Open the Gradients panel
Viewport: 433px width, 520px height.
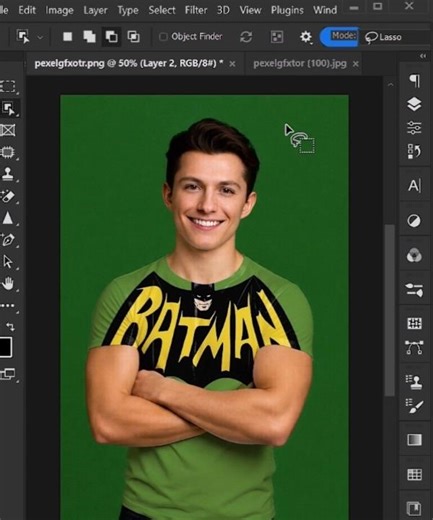[414, 440]
